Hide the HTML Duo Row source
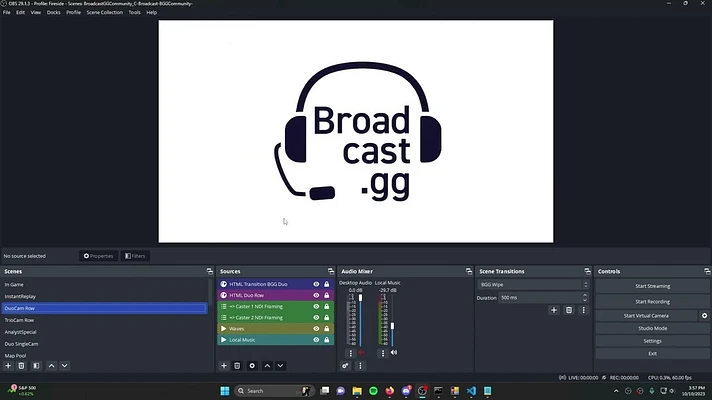Viewport: 712px width, 400px height. point(316,295)
